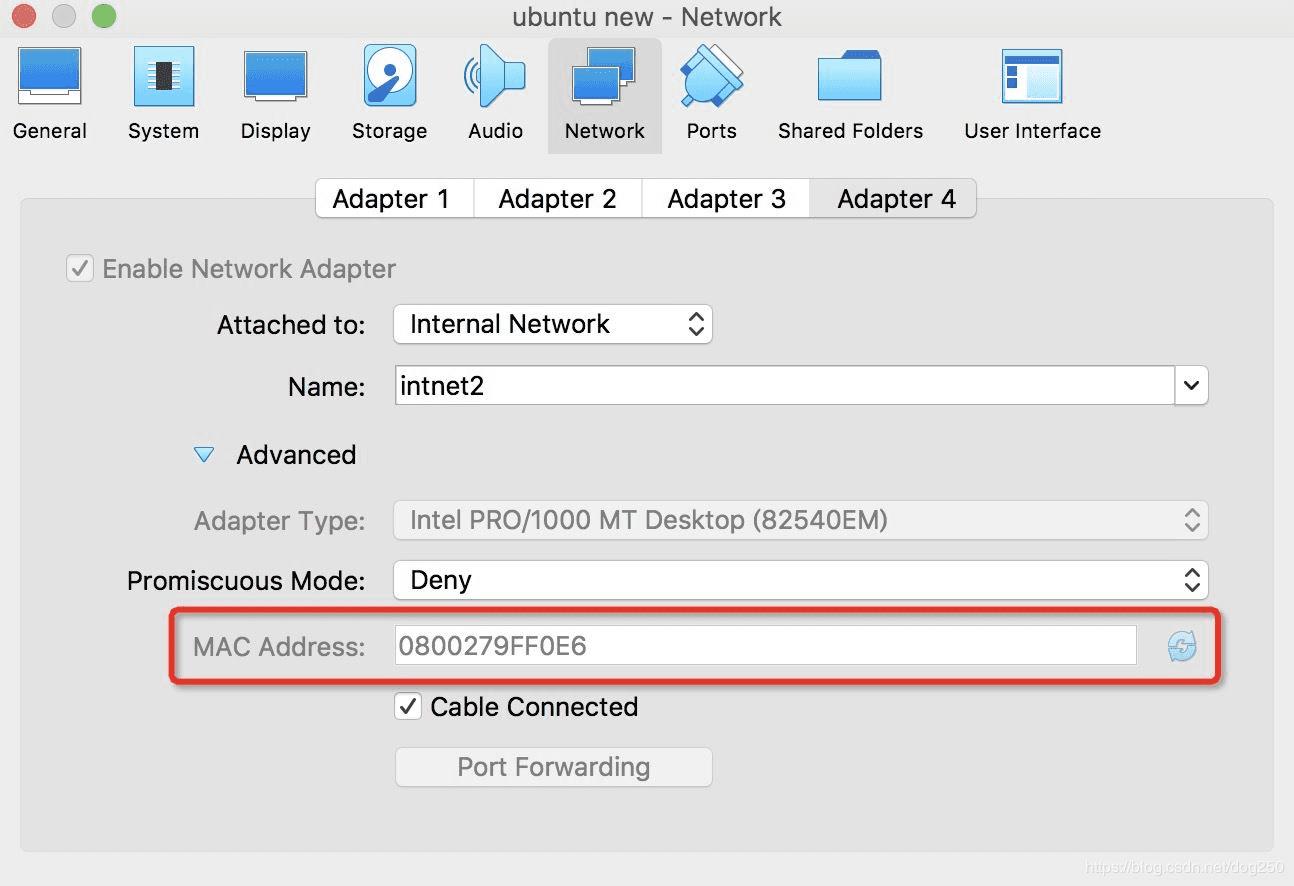Toggle the Cable Connected checkbox
The height and width of the screenshot is (886, 1294).
(x=408, y=707)
